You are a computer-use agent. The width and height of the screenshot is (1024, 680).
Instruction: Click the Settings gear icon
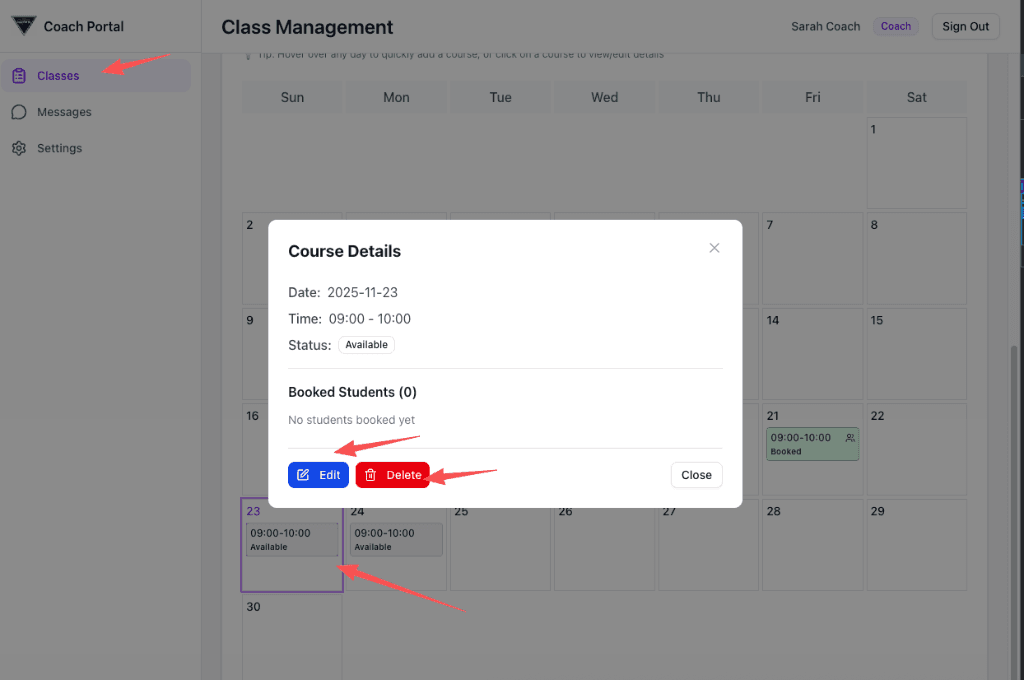pos(19,148)
